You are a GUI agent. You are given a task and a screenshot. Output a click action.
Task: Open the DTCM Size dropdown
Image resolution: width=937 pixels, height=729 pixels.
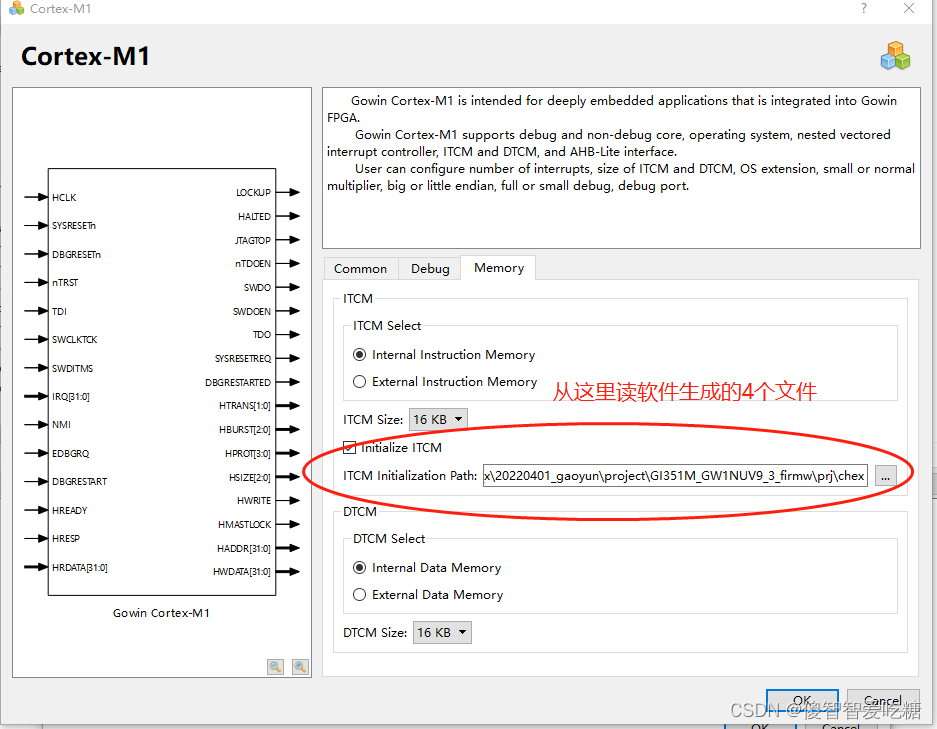(x=442, y=632)
